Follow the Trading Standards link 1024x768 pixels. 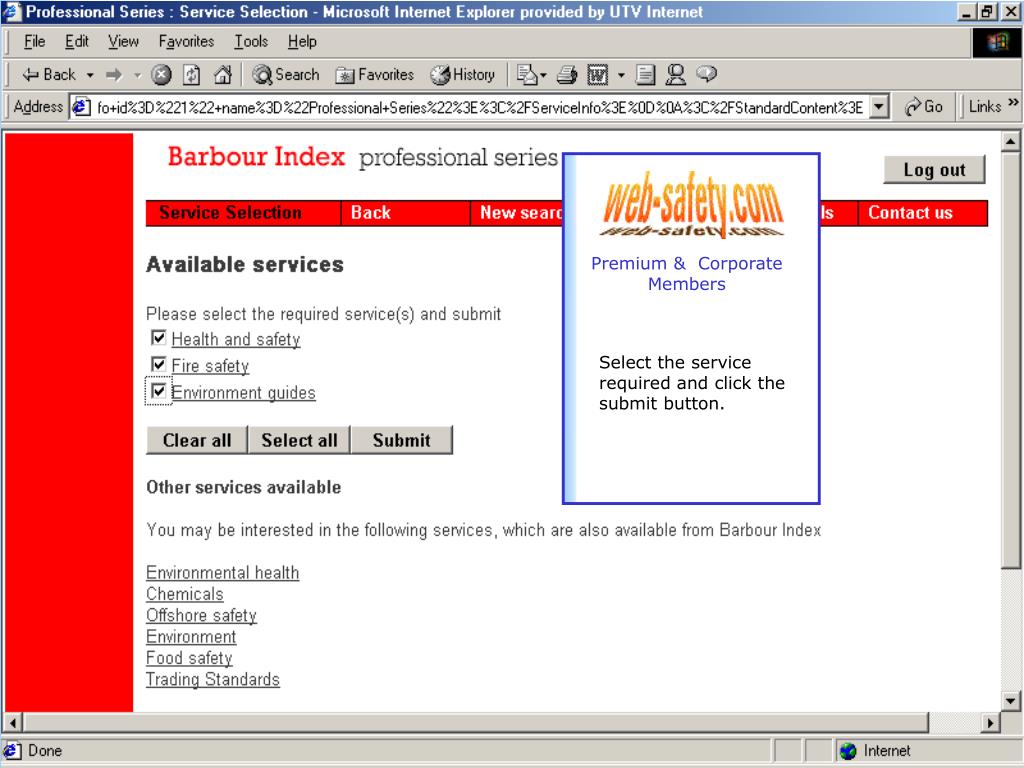point(213,680)
